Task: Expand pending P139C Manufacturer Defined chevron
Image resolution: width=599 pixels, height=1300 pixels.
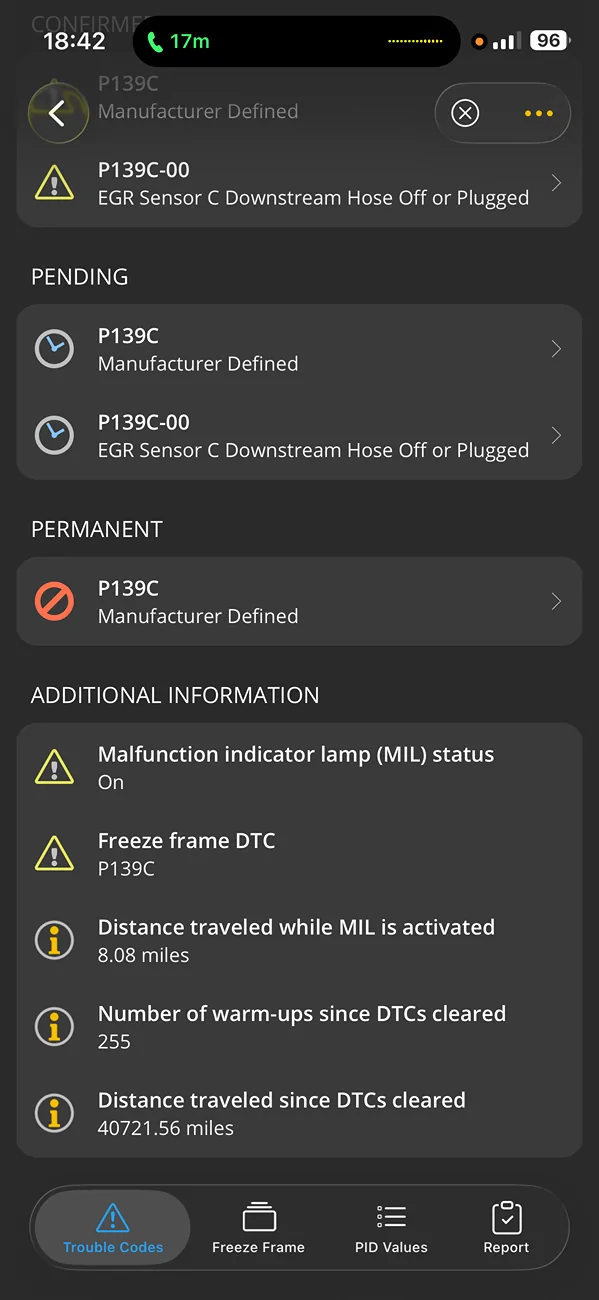Action: tap(557, 349)
